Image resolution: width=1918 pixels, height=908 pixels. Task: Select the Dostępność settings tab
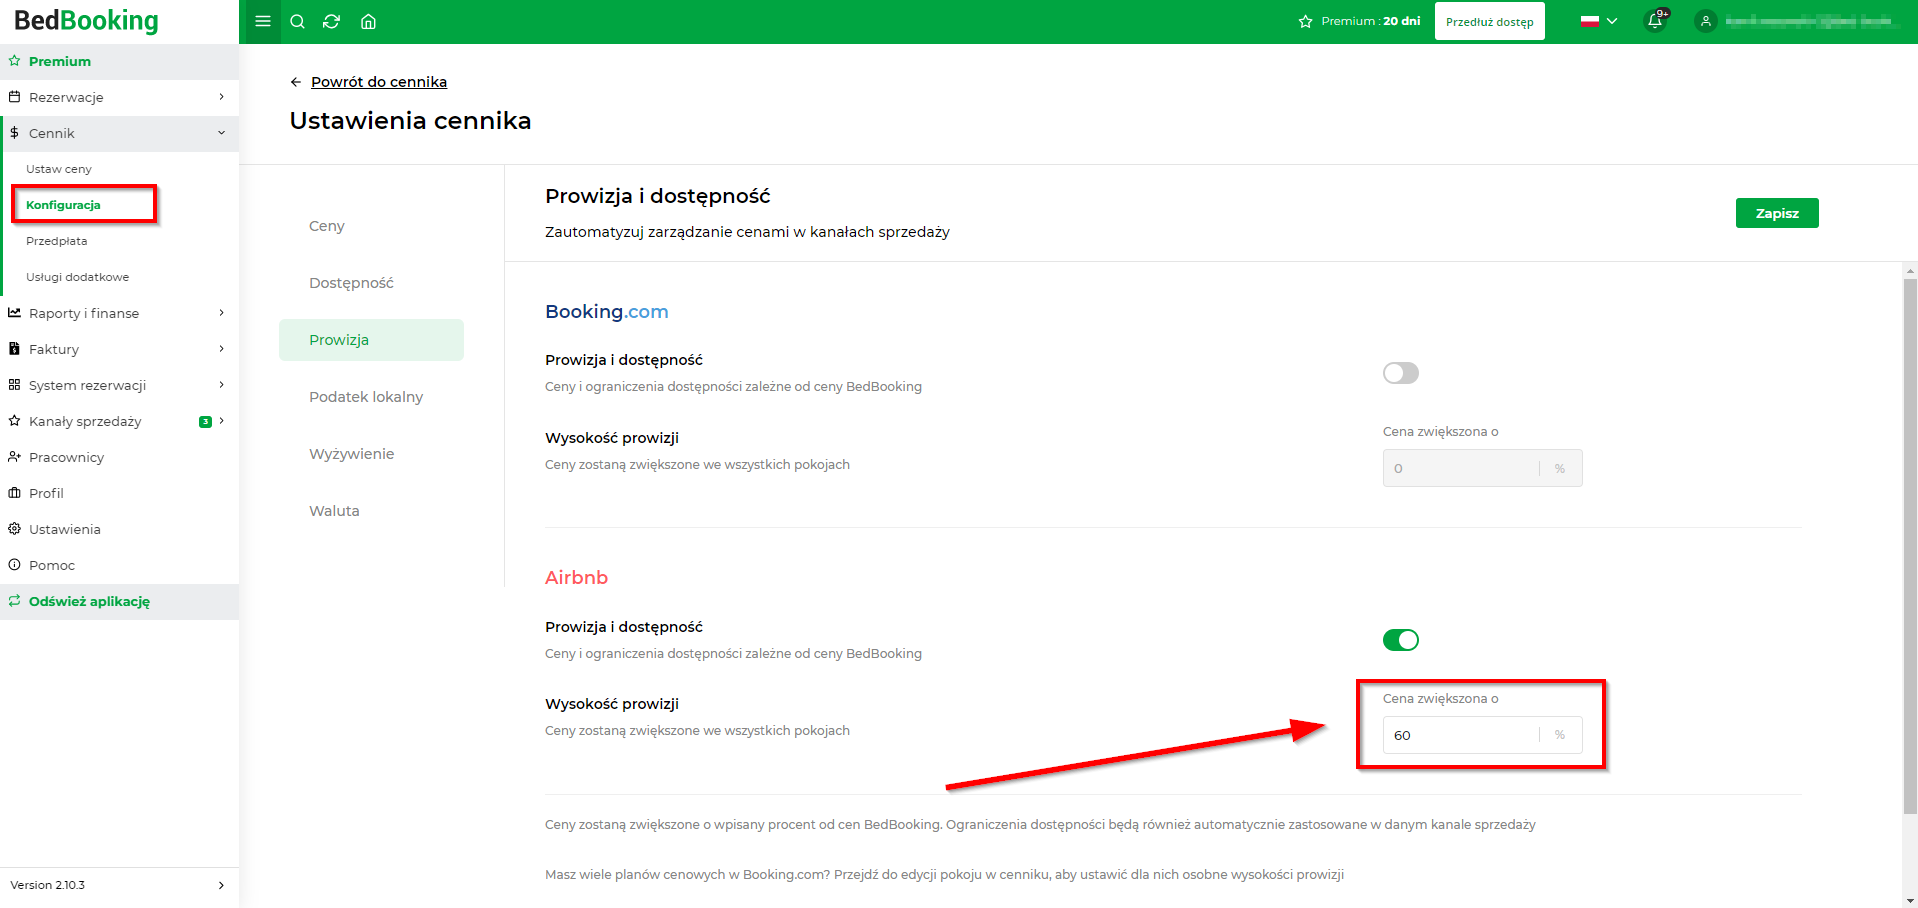tap(371, 283)
